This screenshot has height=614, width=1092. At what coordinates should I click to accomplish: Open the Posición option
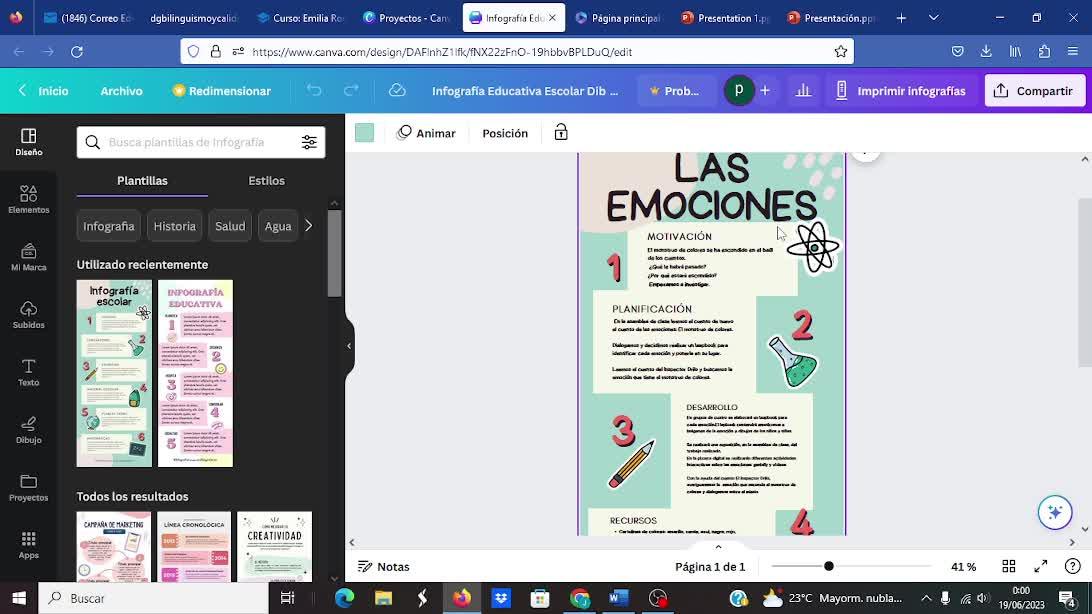coord(505,133)
